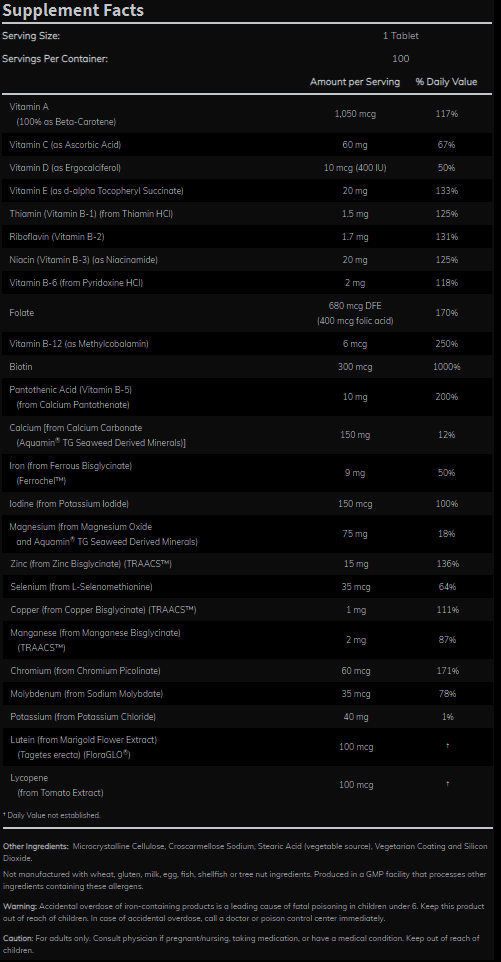Screen dimensions: 501x962
Task: Click the Biotin 1000% daily value
Action: [446, 367]
